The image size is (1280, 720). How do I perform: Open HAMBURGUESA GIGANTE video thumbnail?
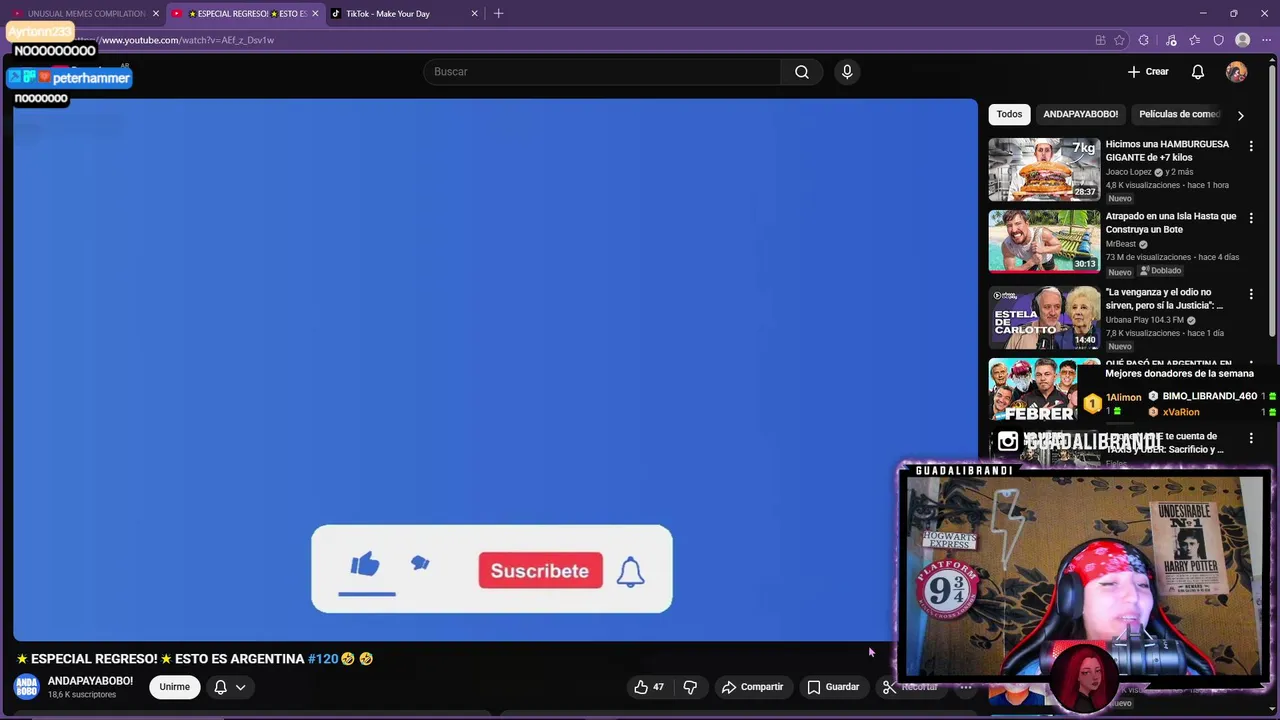coord(1044,170)
